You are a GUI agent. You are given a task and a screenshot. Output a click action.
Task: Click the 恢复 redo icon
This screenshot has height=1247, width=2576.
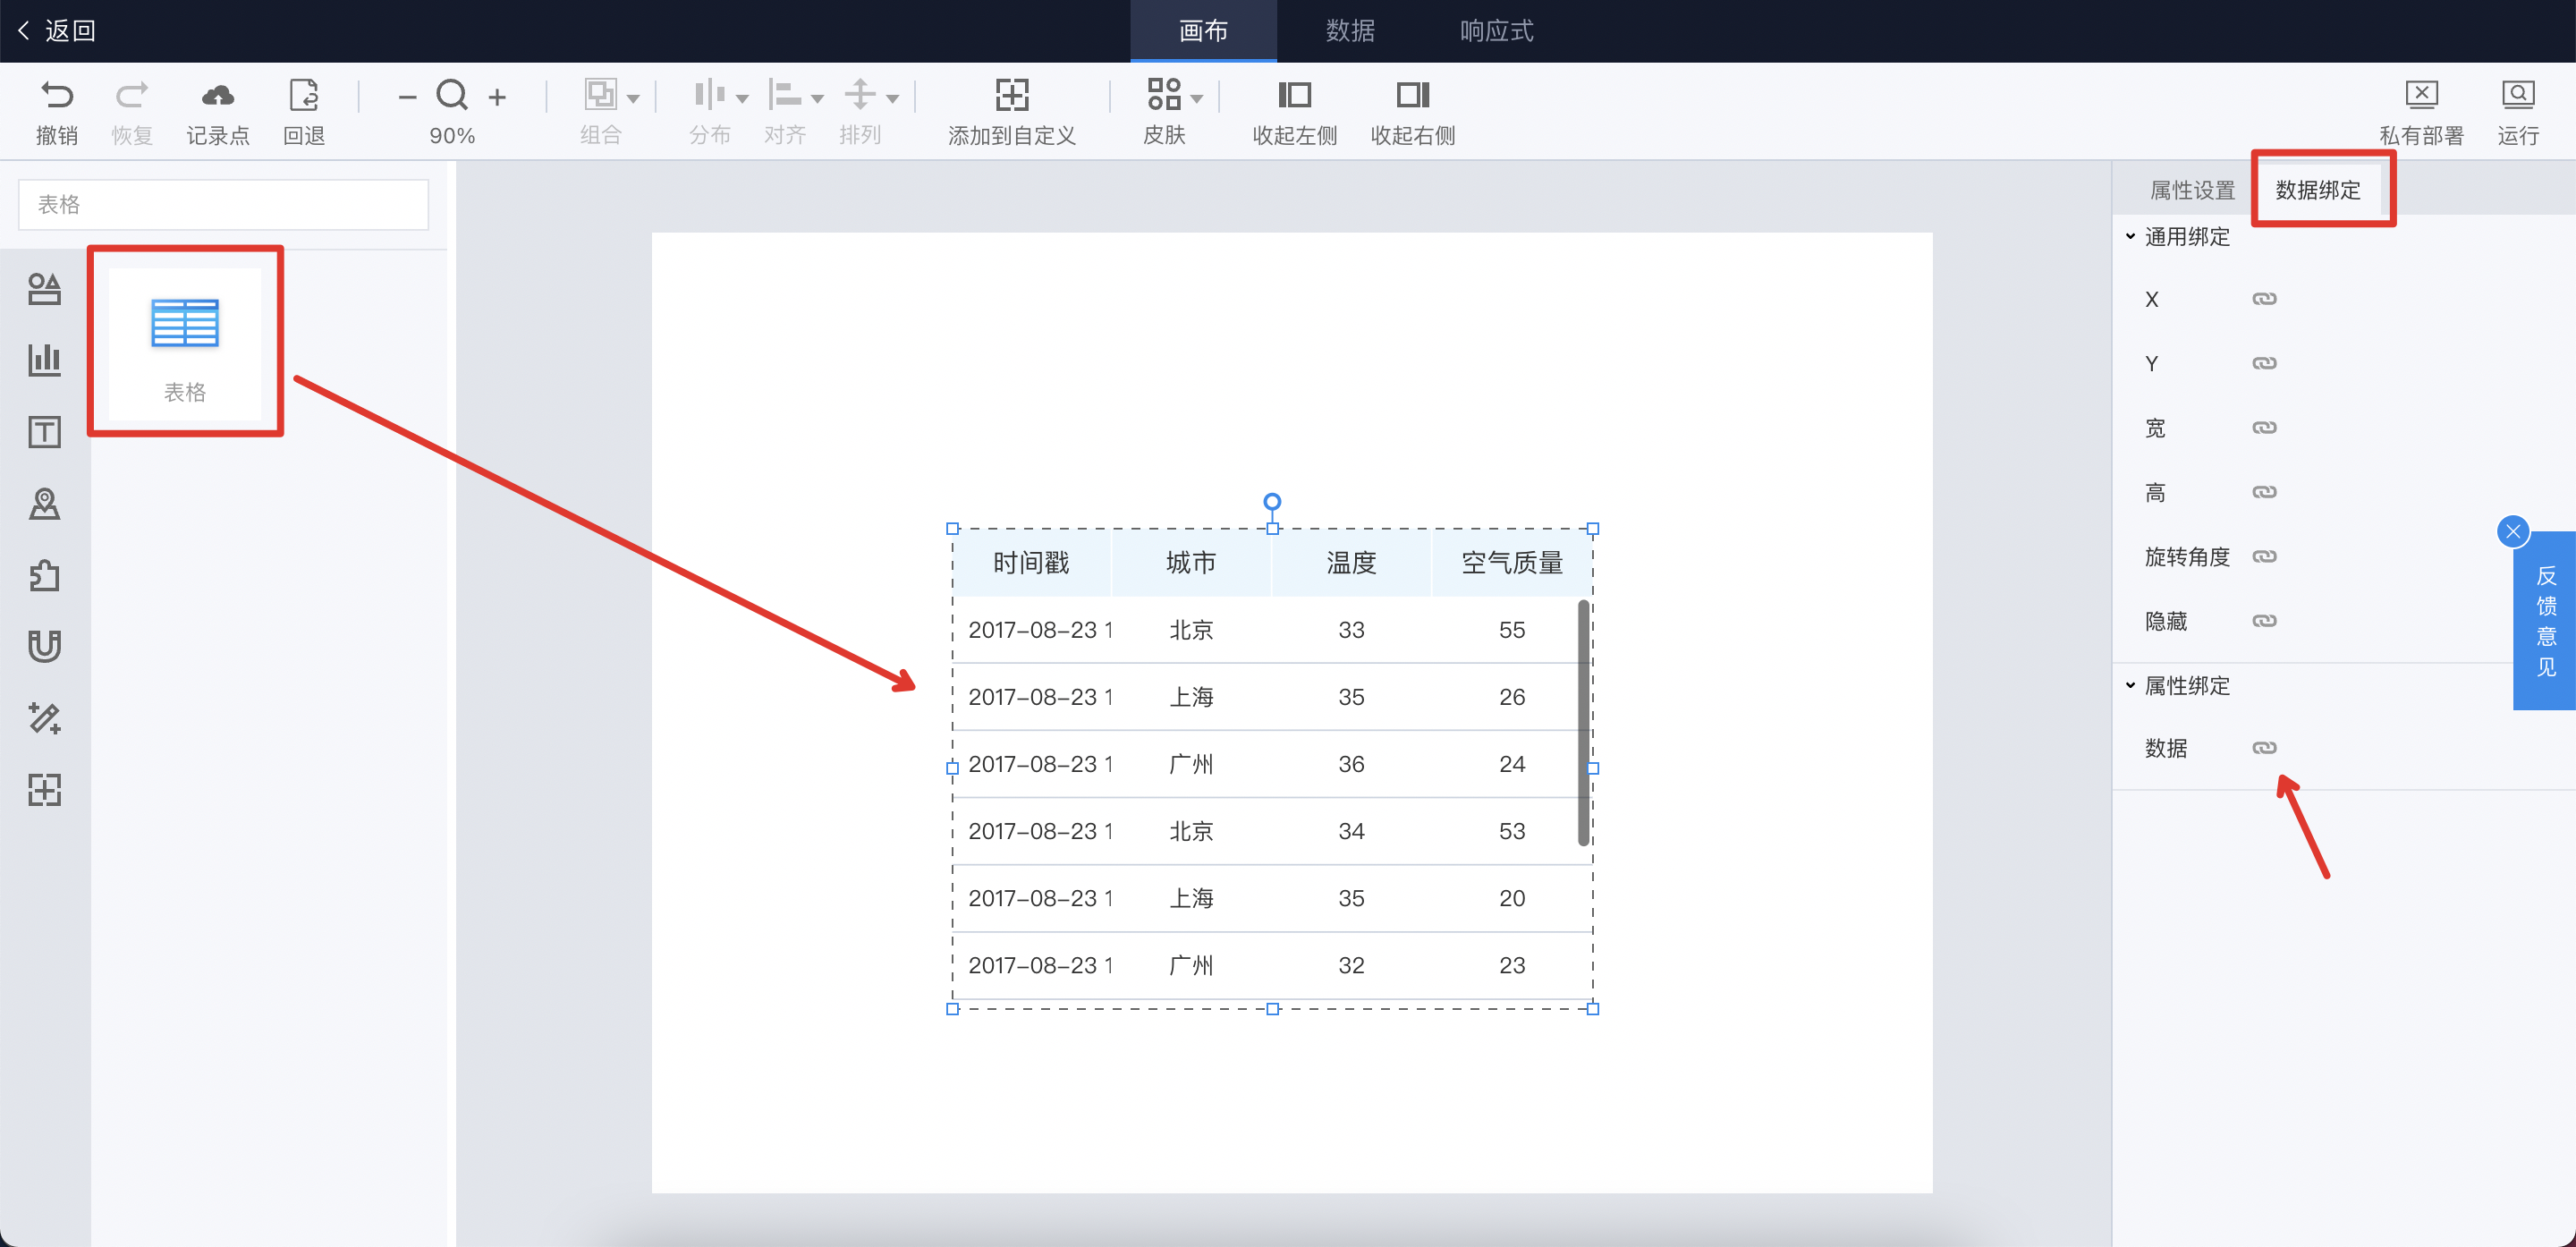(132, 95)
